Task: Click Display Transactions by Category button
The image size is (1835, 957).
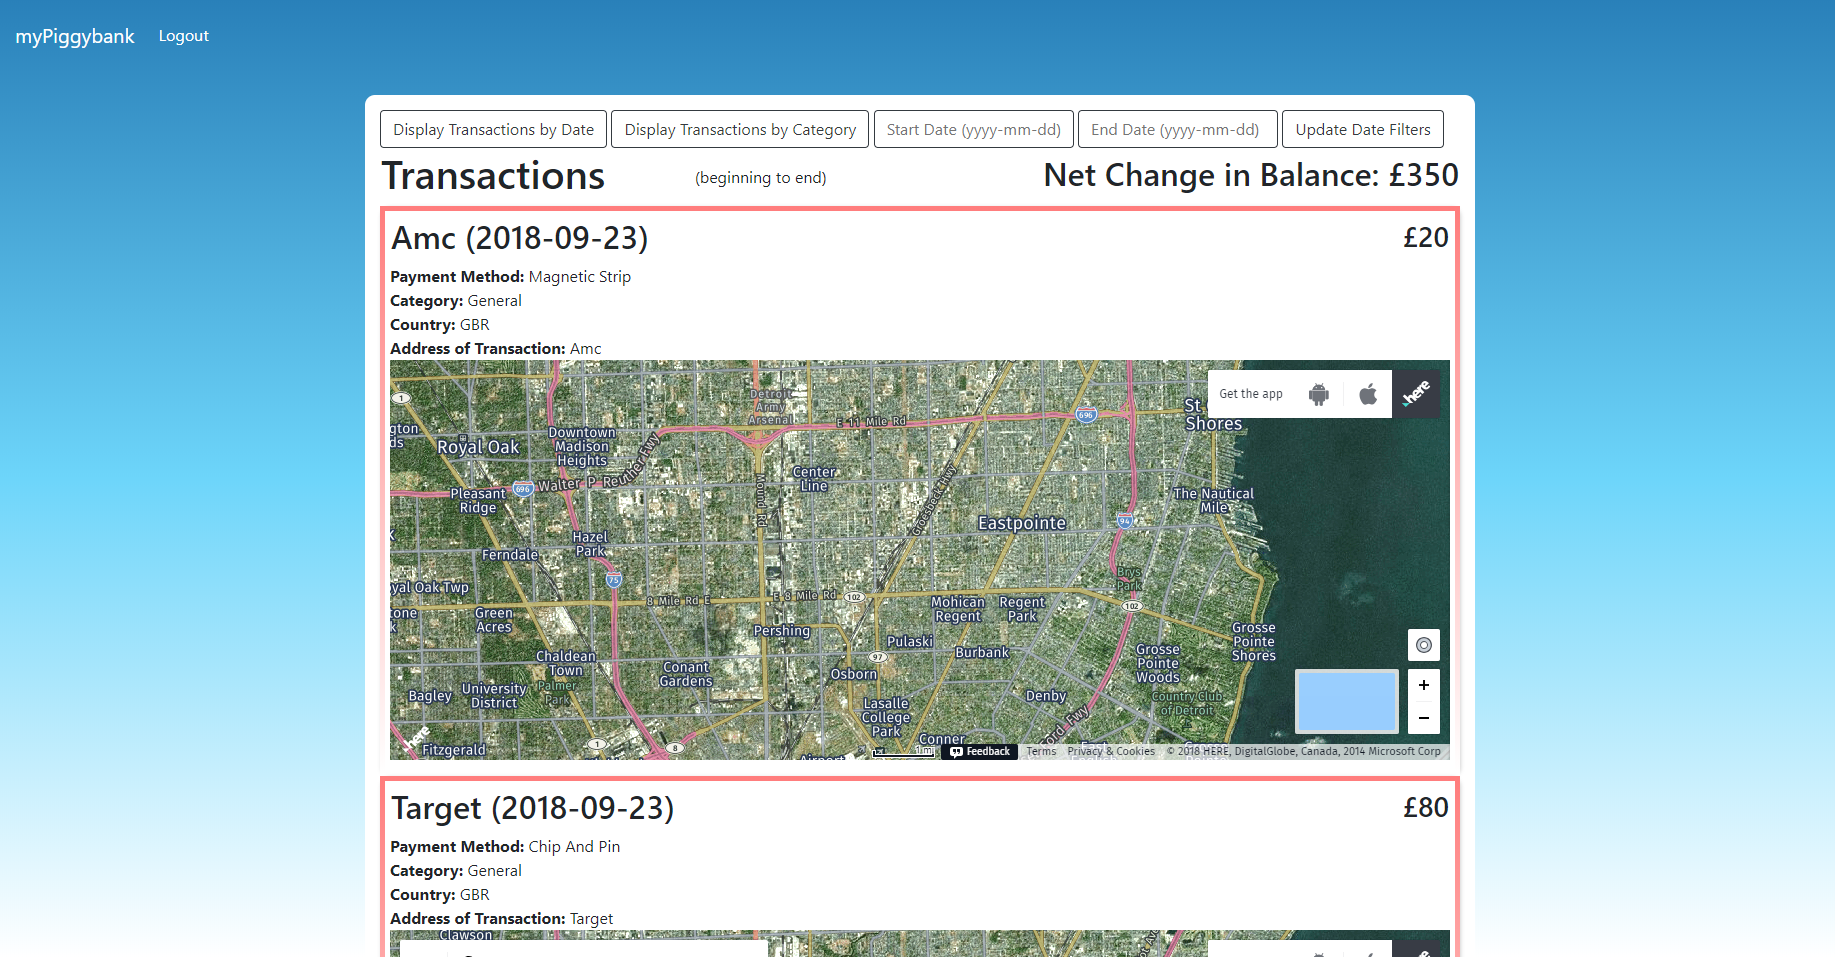Action: click(x=740, y=129)
